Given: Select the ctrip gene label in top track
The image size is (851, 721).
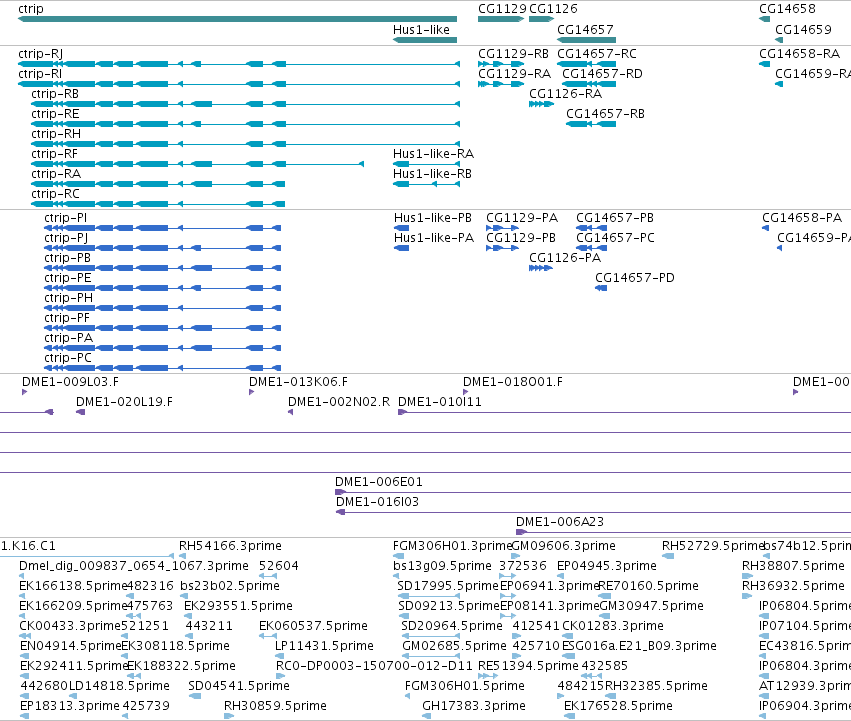Looking at the screenshot, I should (x=30, y=9).
